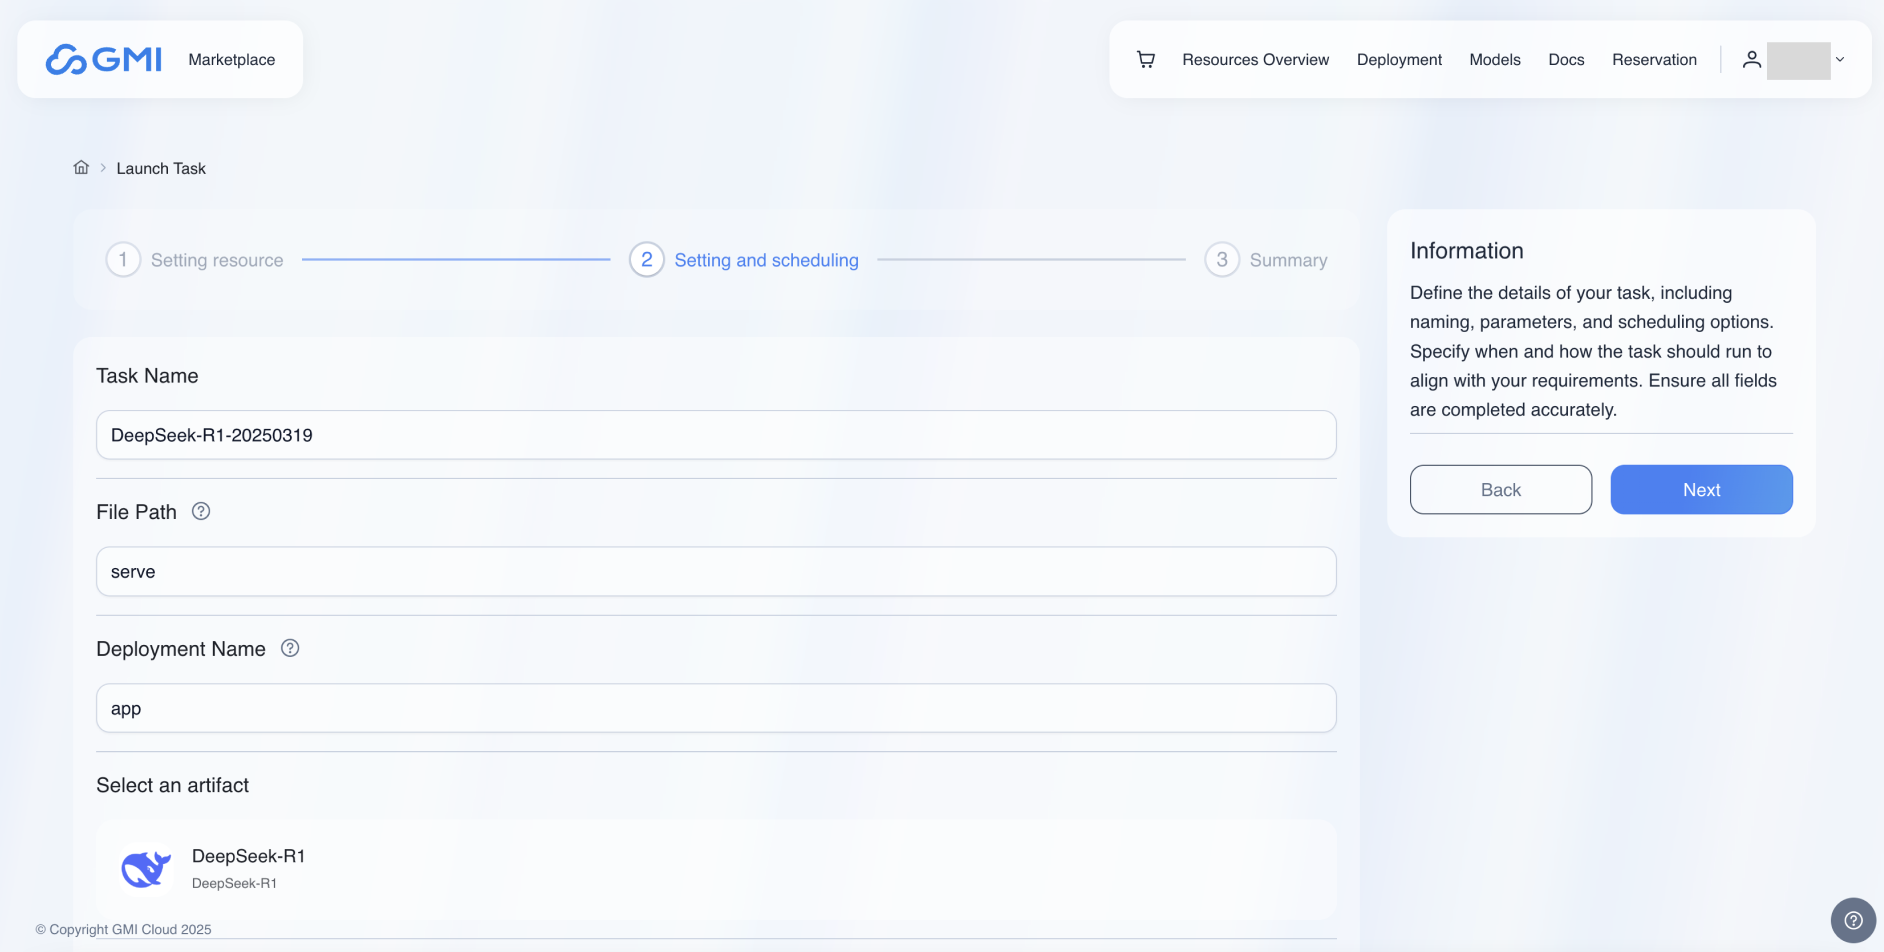
Task: Click the File Path label
Action: point(136,512)
